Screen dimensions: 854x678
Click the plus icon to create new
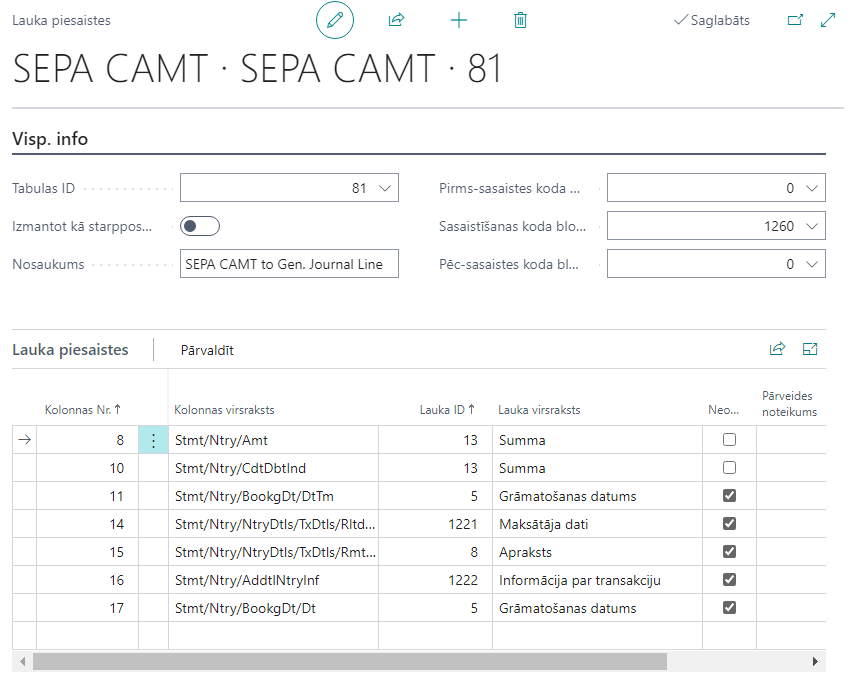(x=459, y=20)
